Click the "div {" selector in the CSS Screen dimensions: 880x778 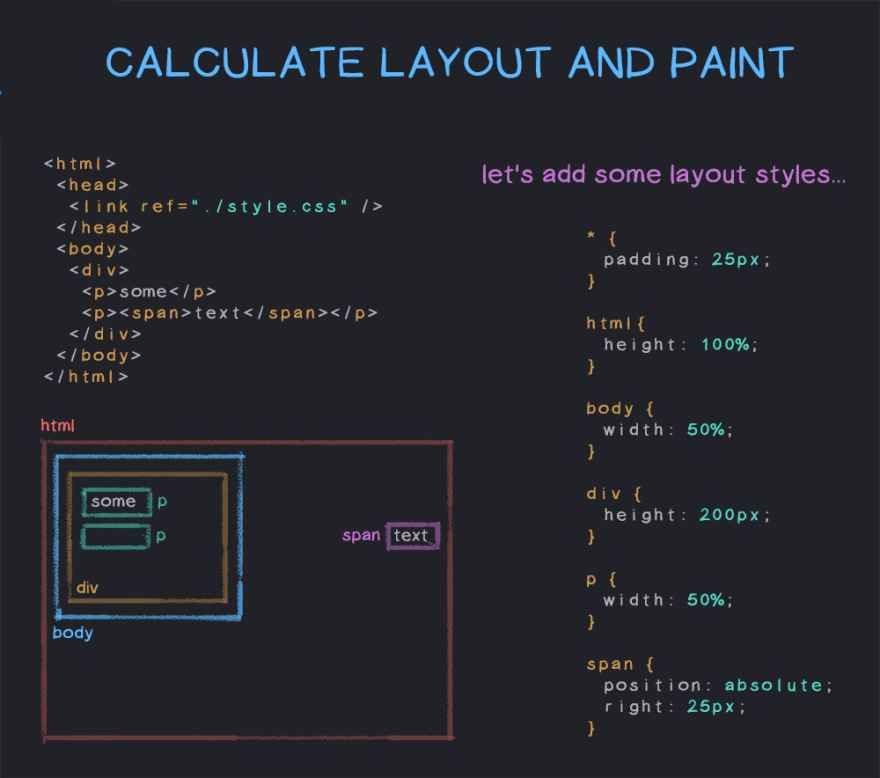click(614, 494)
